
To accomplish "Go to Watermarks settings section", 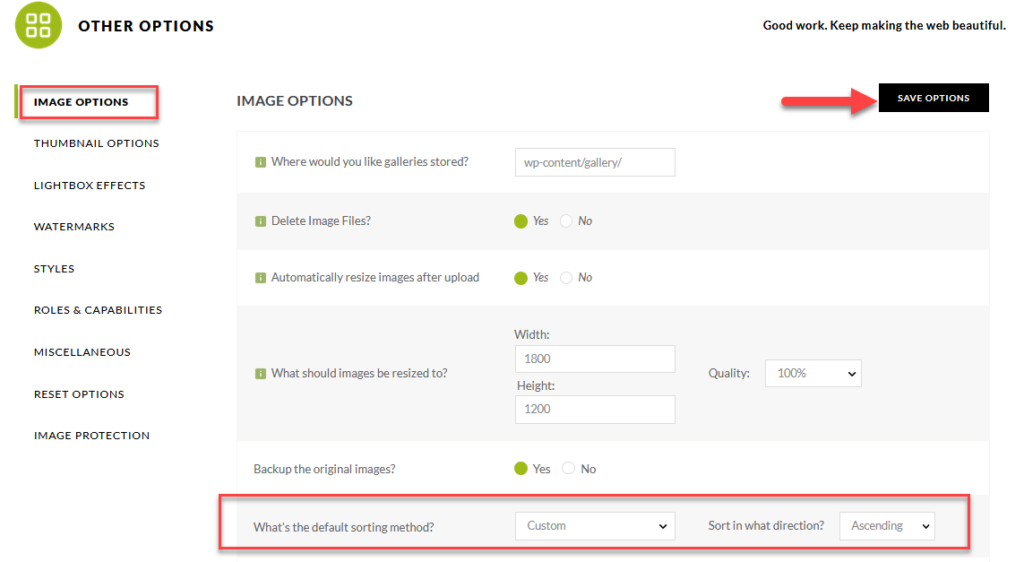I will (74, 227).
